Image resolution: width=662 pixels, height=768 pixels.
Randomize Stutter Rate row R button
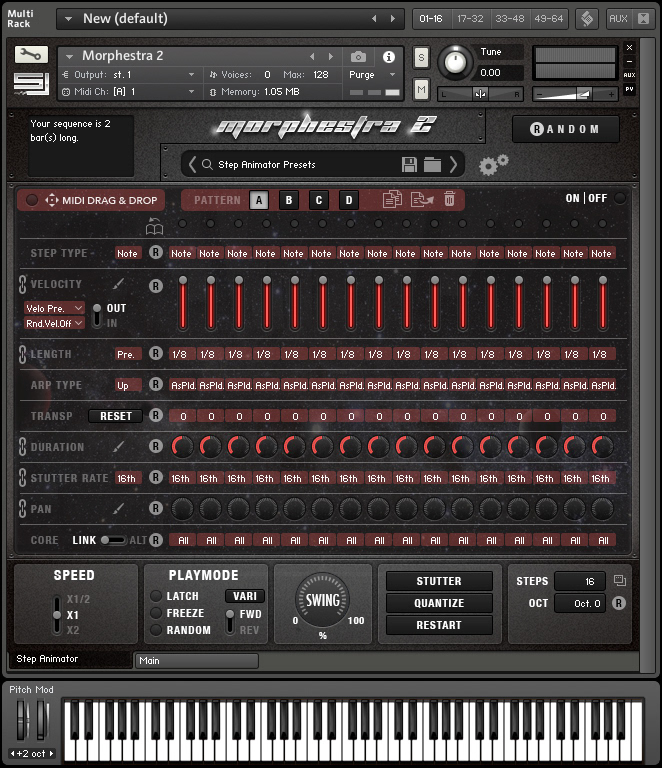(156, 477)
